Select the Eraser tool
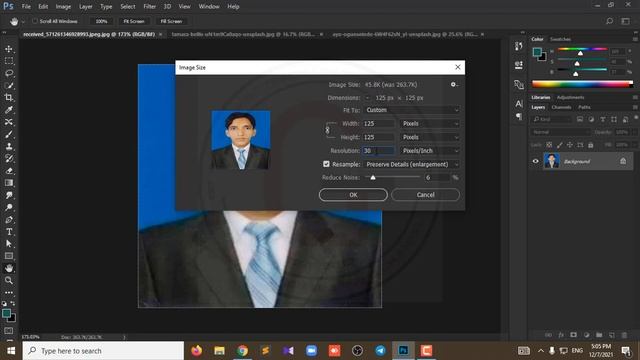 [x=9, y=171]
